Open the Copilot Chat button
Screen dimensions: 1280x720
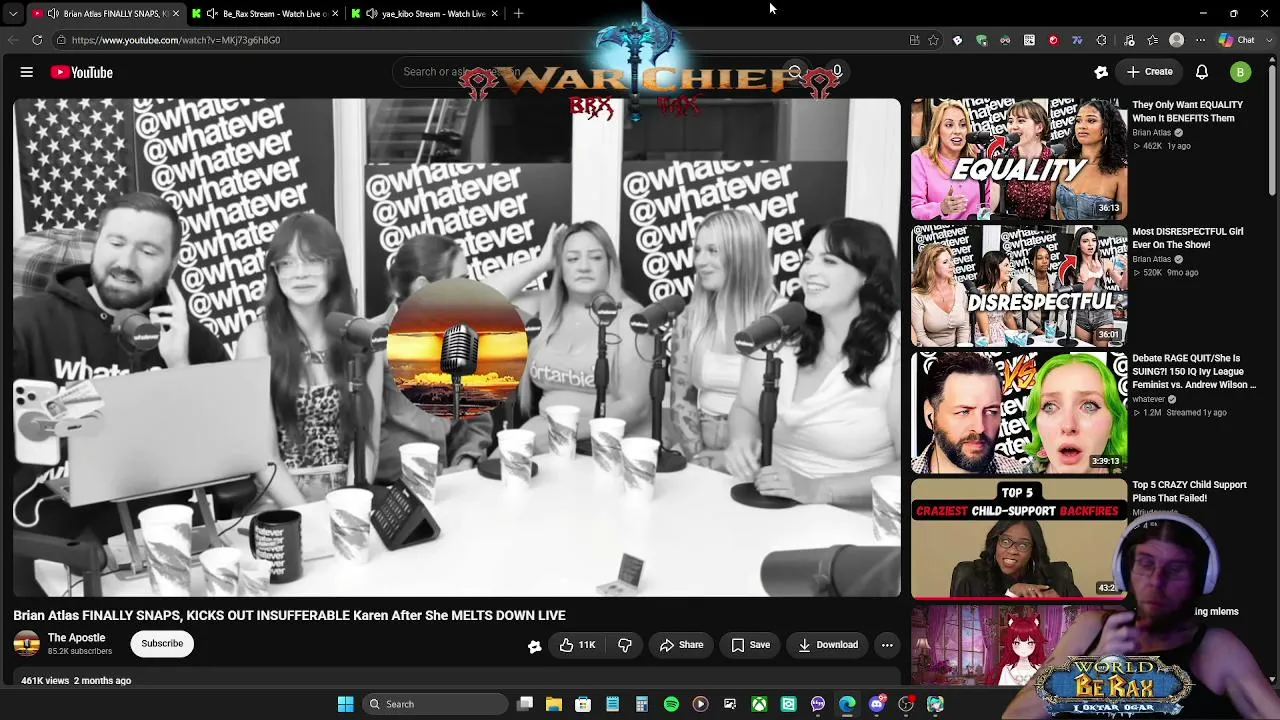point(1237,40)
